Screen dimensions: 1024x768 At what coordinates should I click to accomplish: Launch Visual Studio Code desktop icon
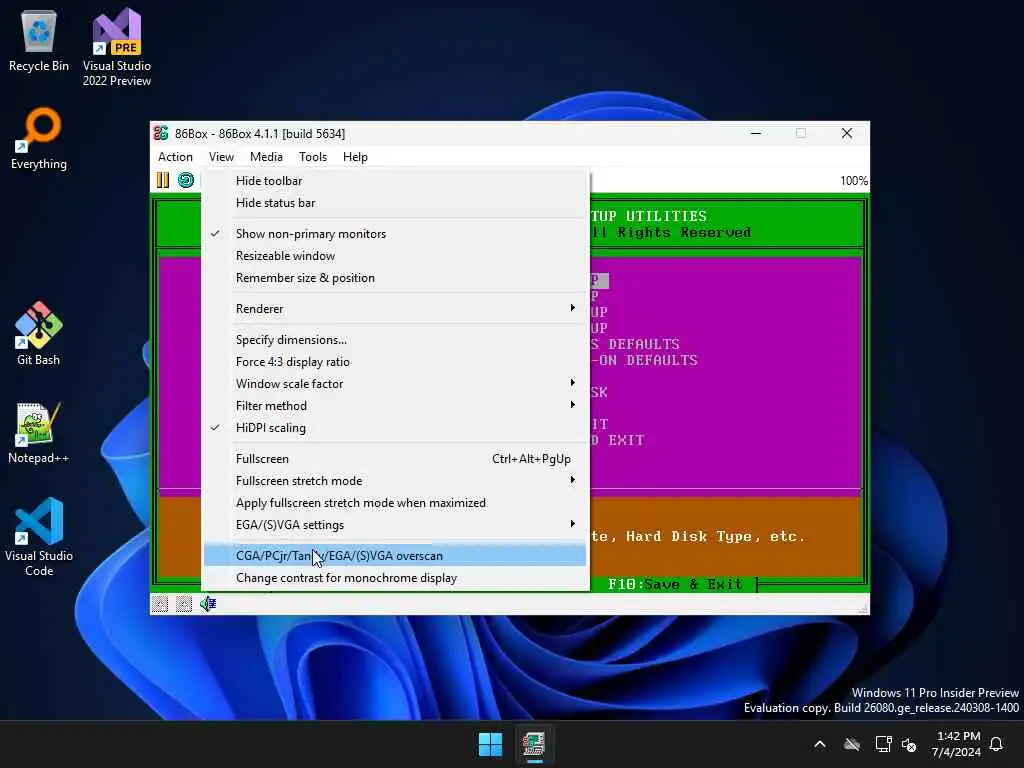(x=39, y=537)
